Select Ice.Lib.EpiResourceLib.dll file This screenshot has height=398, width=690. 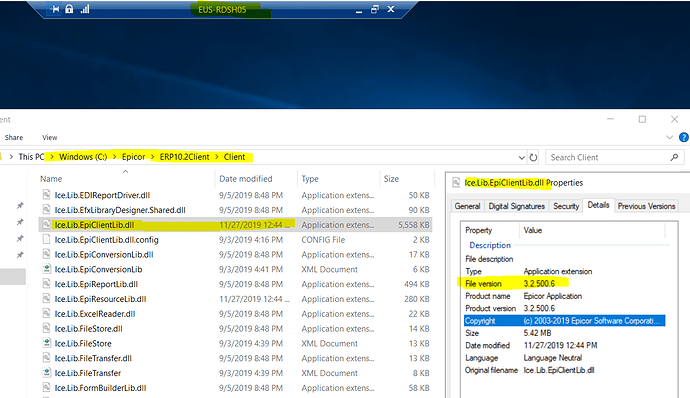click(x=100, y=299)
